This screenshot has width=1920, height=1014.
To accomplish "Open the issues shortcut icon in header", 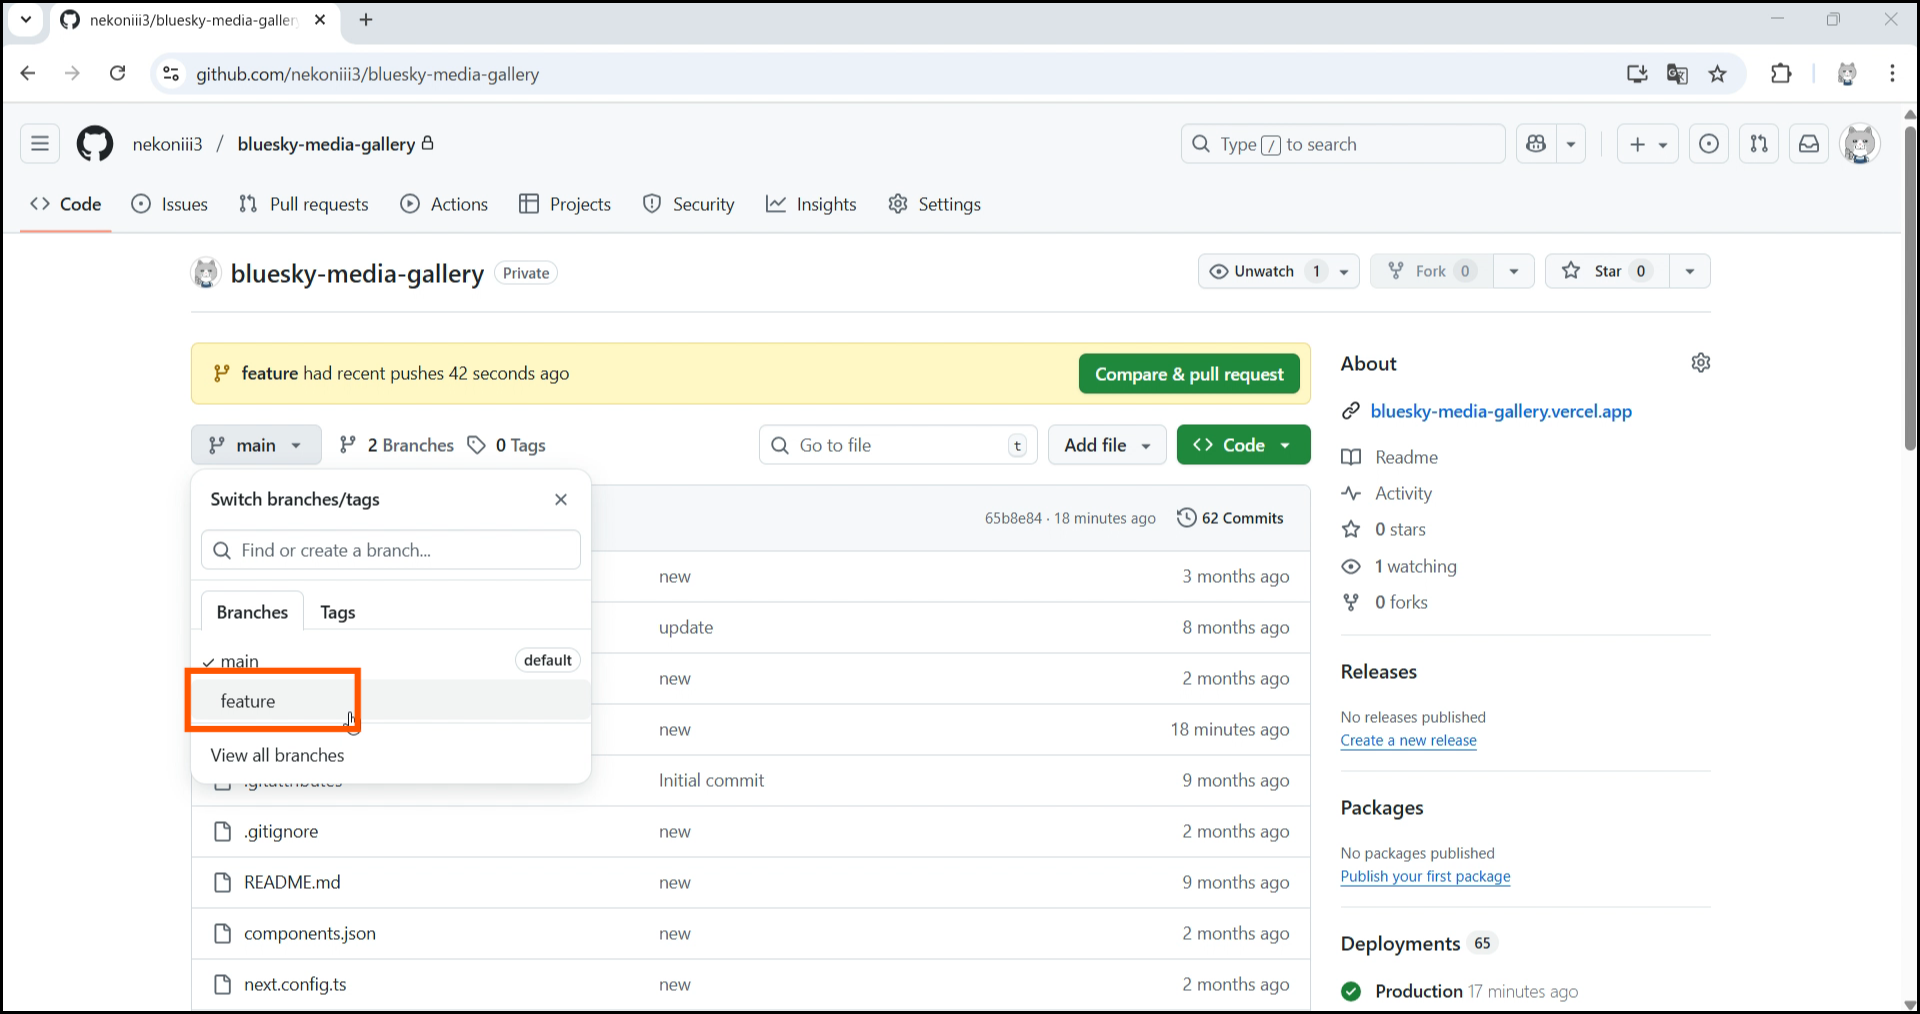I will point(1709,144).
